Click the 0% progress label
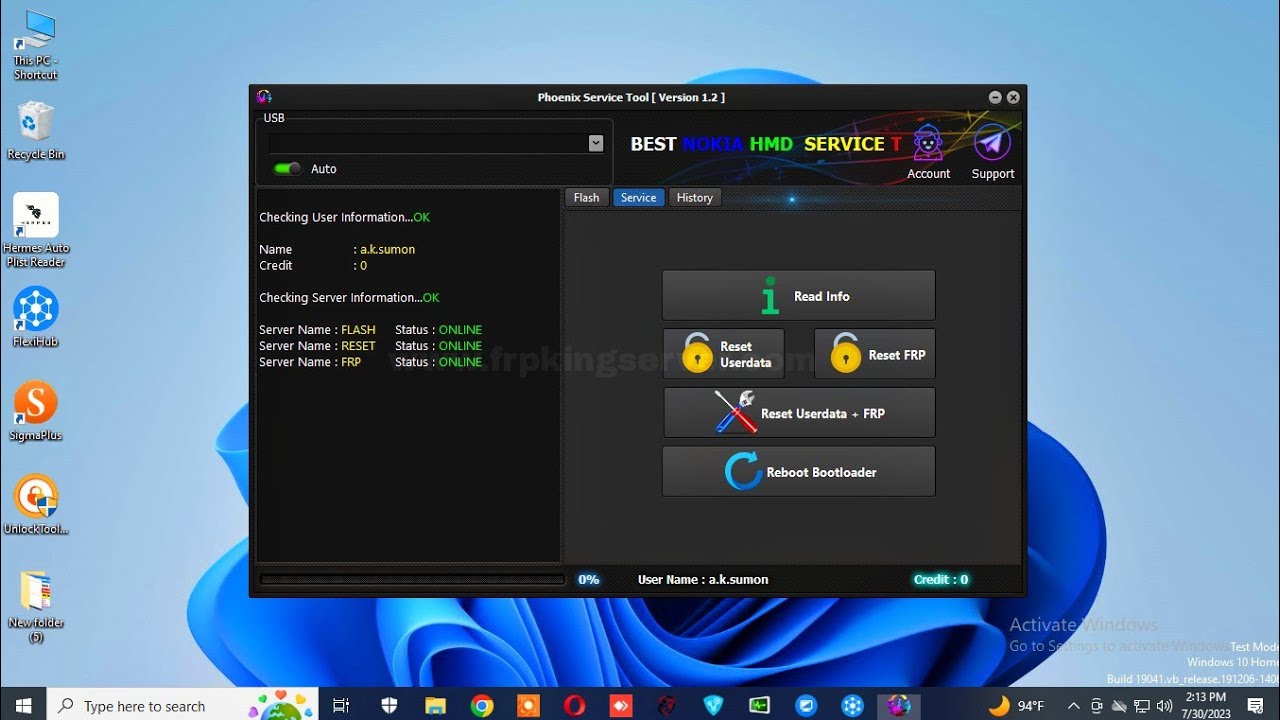The width and height of the screenshot is (1280, 720). click(588, 579)
